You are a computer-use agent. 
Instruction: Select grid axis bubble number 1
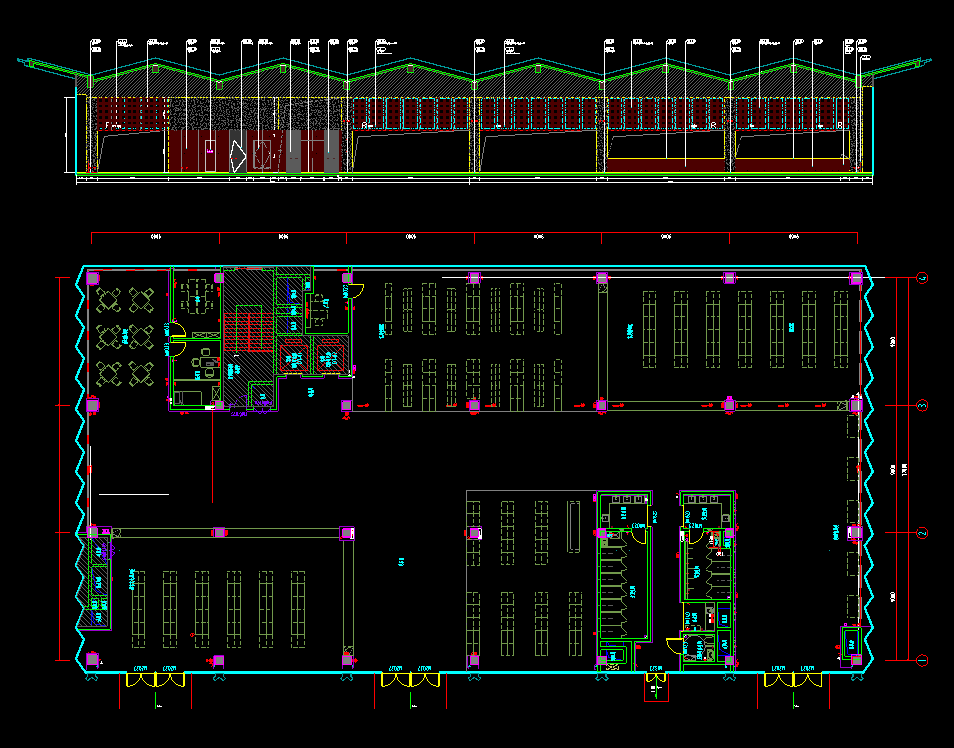[x=923, y=659]
